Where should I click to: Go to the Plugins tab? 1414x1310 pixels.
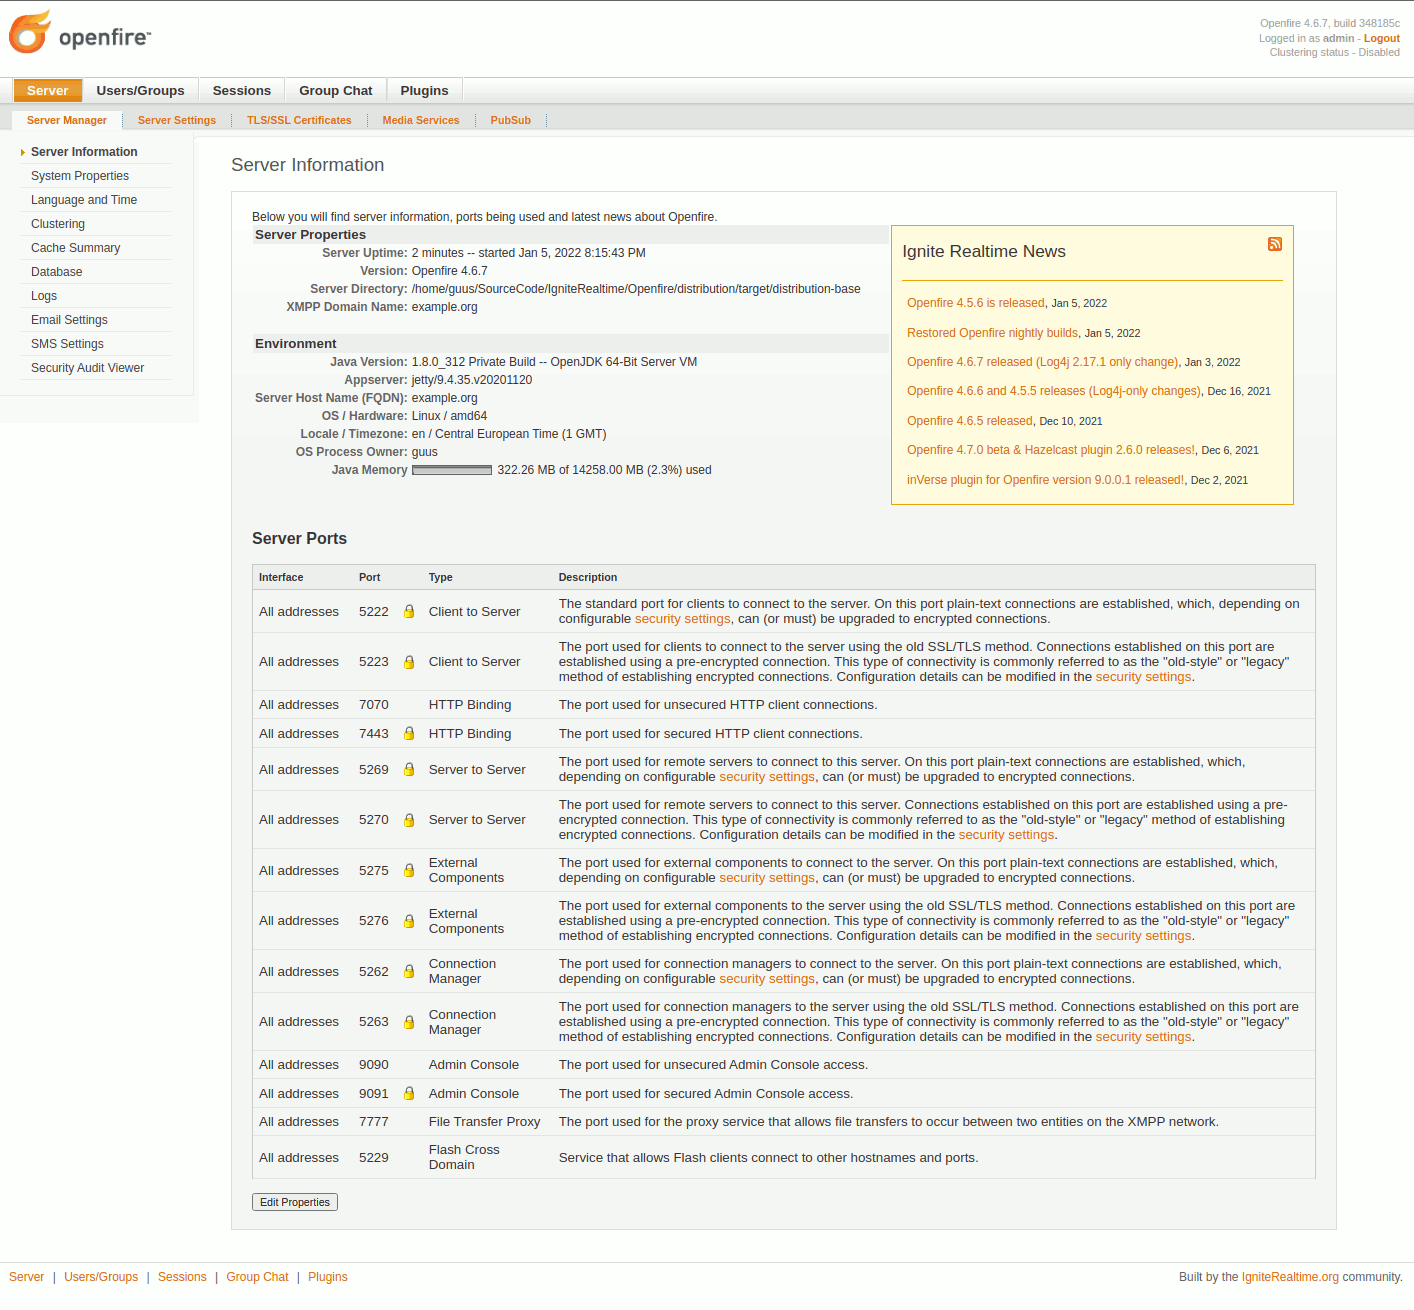point(425,90)
